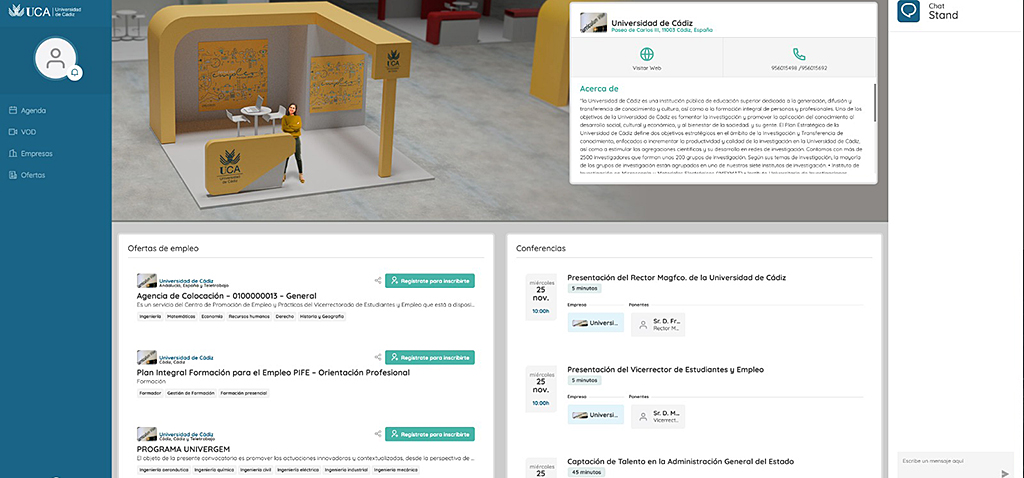
Task: Open the chat bubble icon at top right
Action: (x=908, y=12)
